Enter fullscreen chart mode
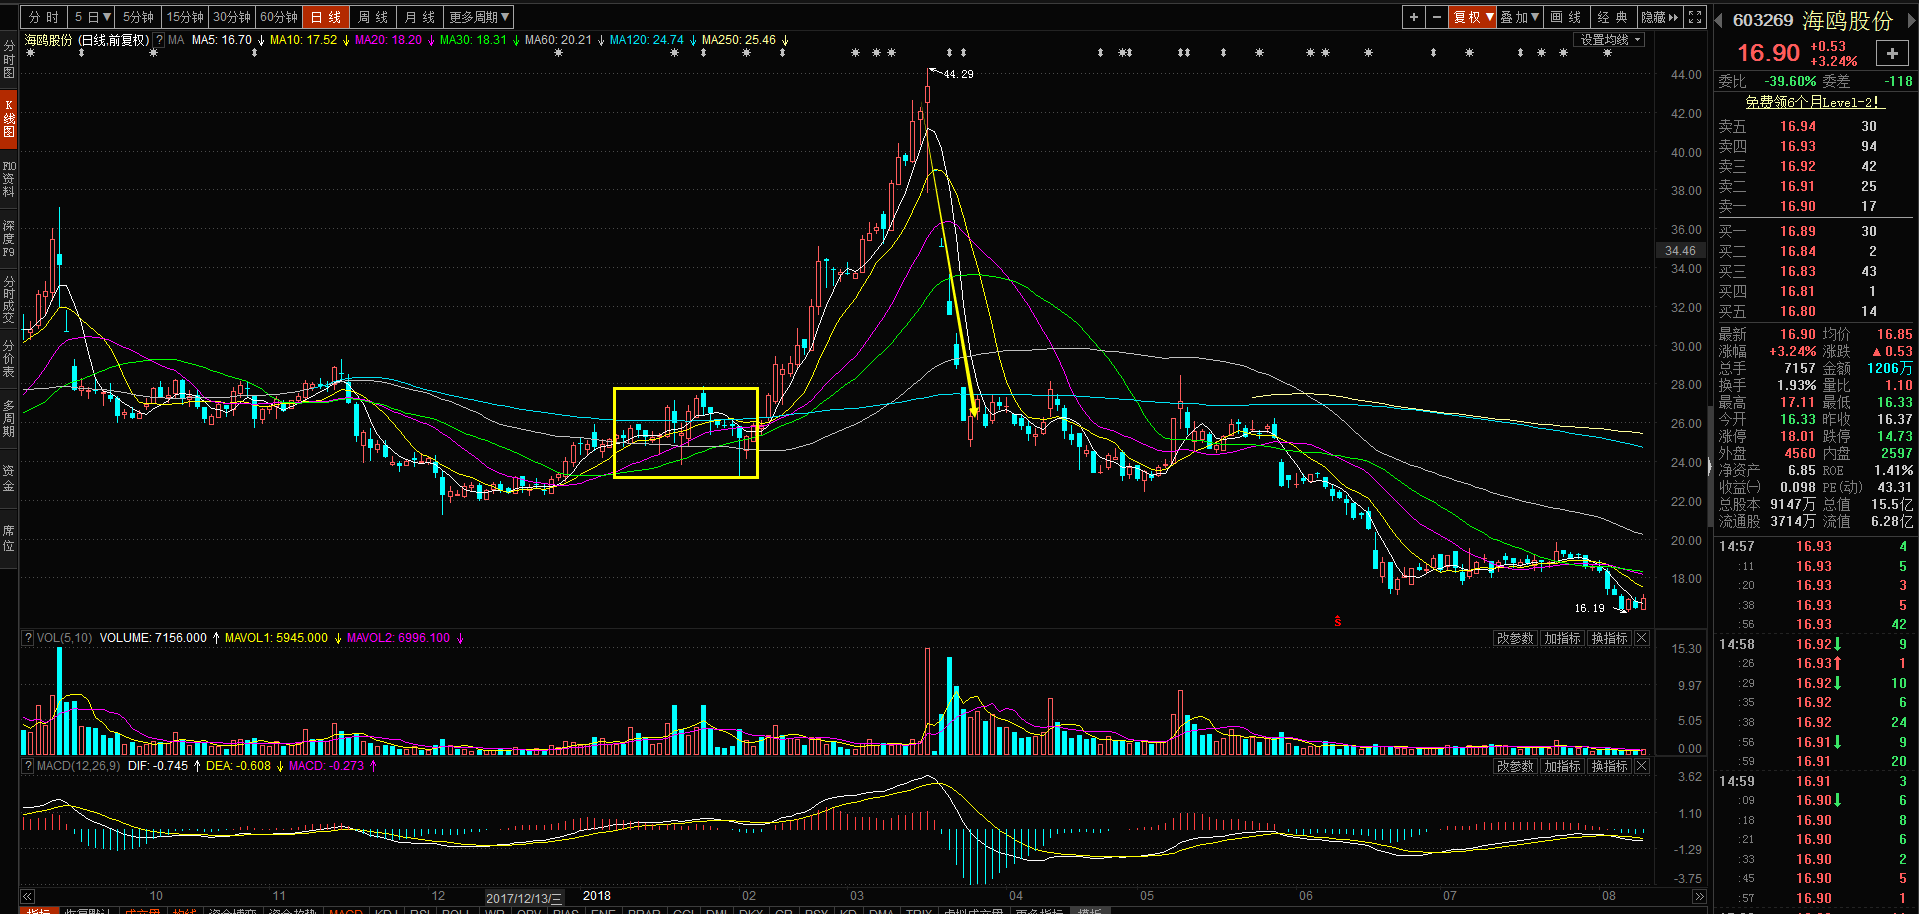This screenshot has width=1919, height=914. tap(1695, 17)
